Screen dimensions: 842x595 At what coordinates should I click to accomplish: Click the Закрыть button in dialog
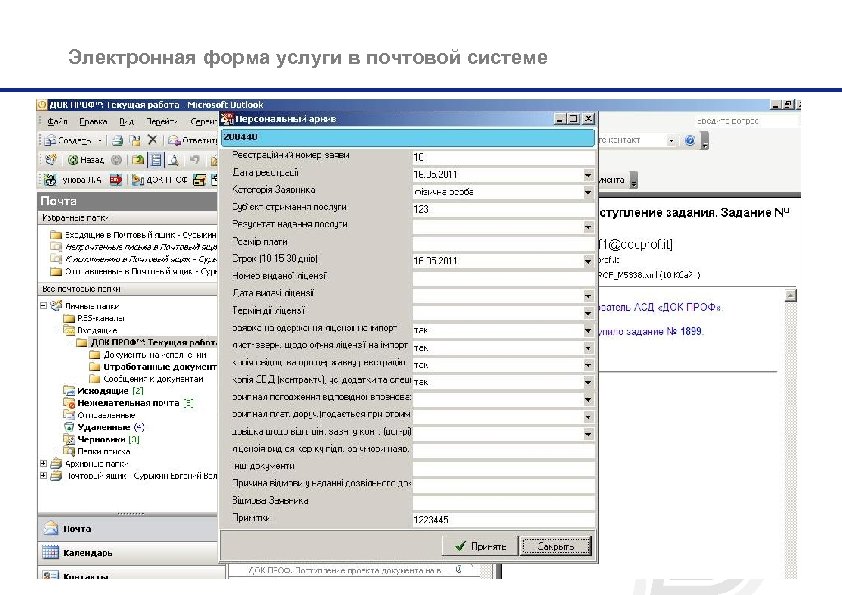[556, 546]
